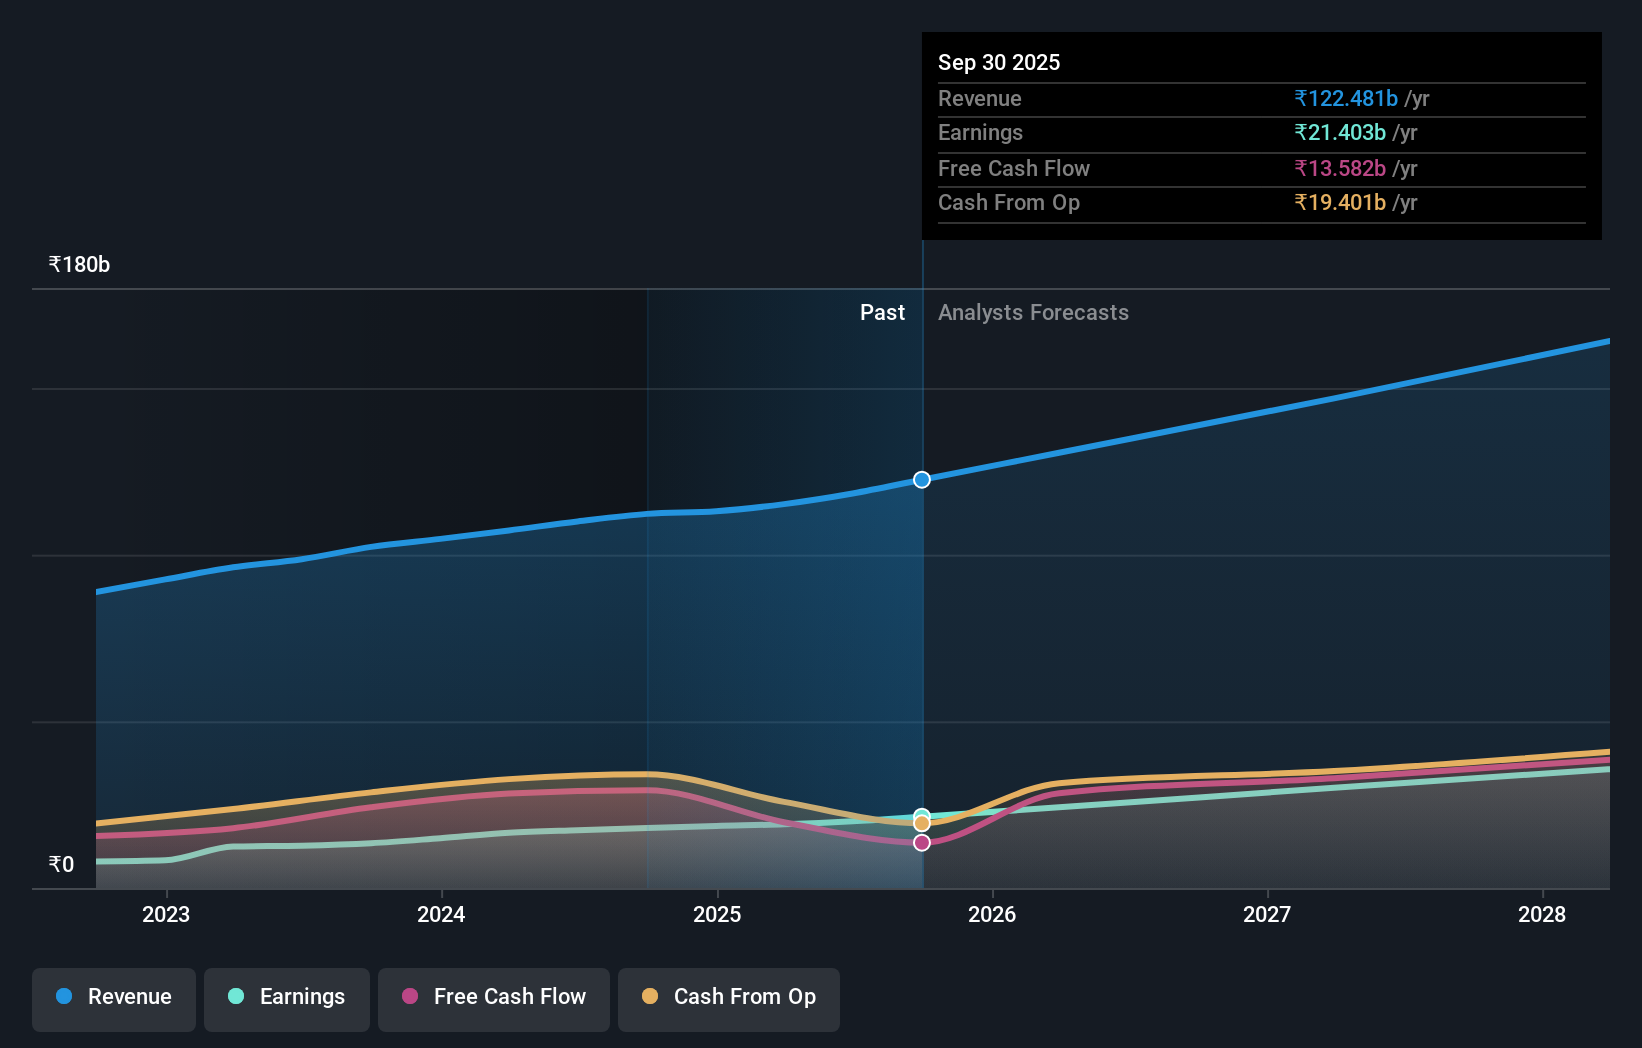The width and height of the screenshot is (1642, 1048).
Task: Select the pink Free Cash Flow legend dot
Action: [410, 997]
